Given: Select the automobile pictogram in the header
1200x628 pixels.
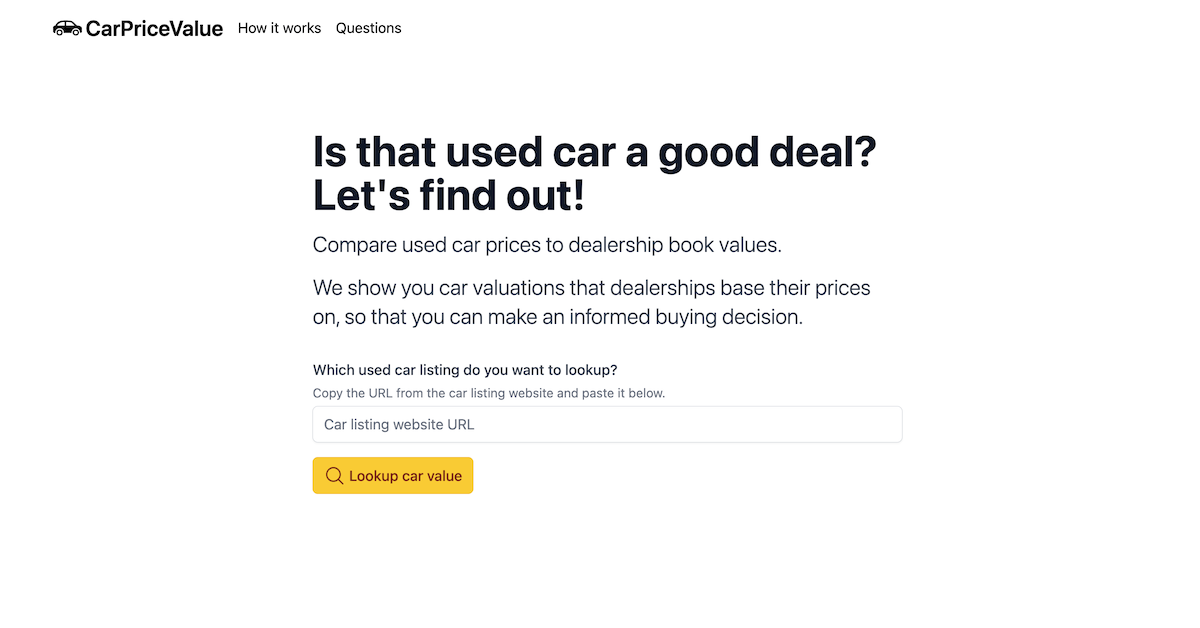Looking at the screenshot, I should tap(67, 28).
